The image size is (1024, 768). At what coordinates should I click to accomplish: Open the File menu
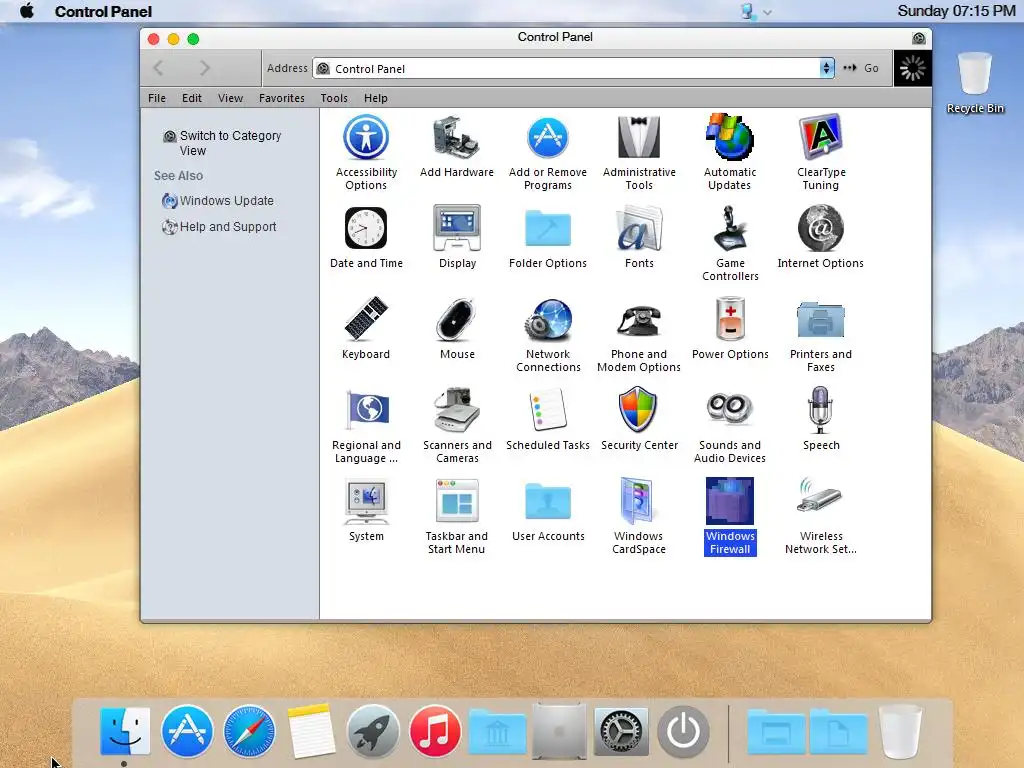point(157,98)
